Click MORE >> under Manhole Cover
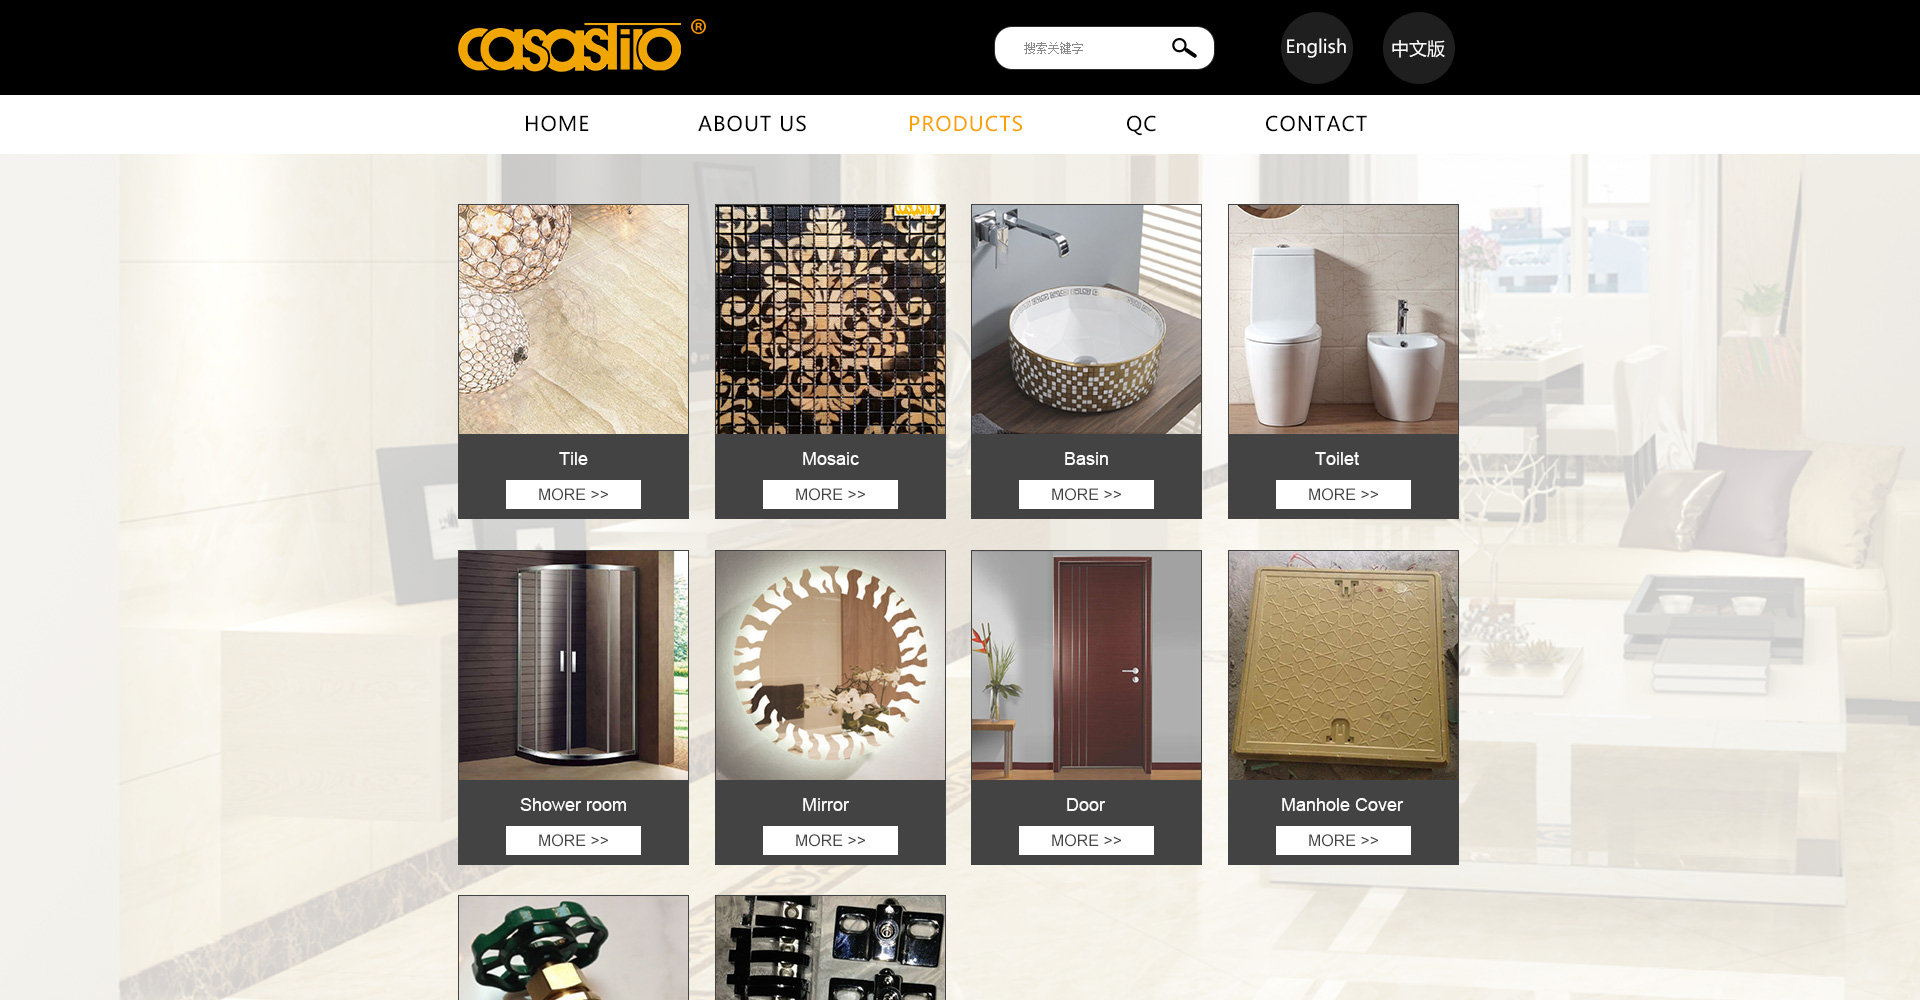 (x=1343, y=840)
